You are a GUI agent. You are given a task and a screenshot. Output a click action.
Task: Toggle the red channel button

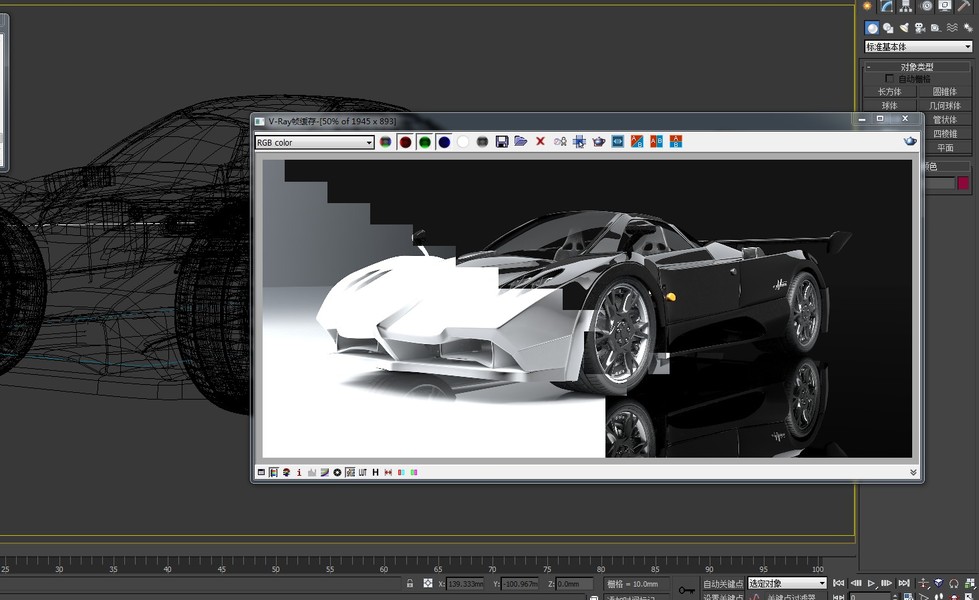[405, 142]
